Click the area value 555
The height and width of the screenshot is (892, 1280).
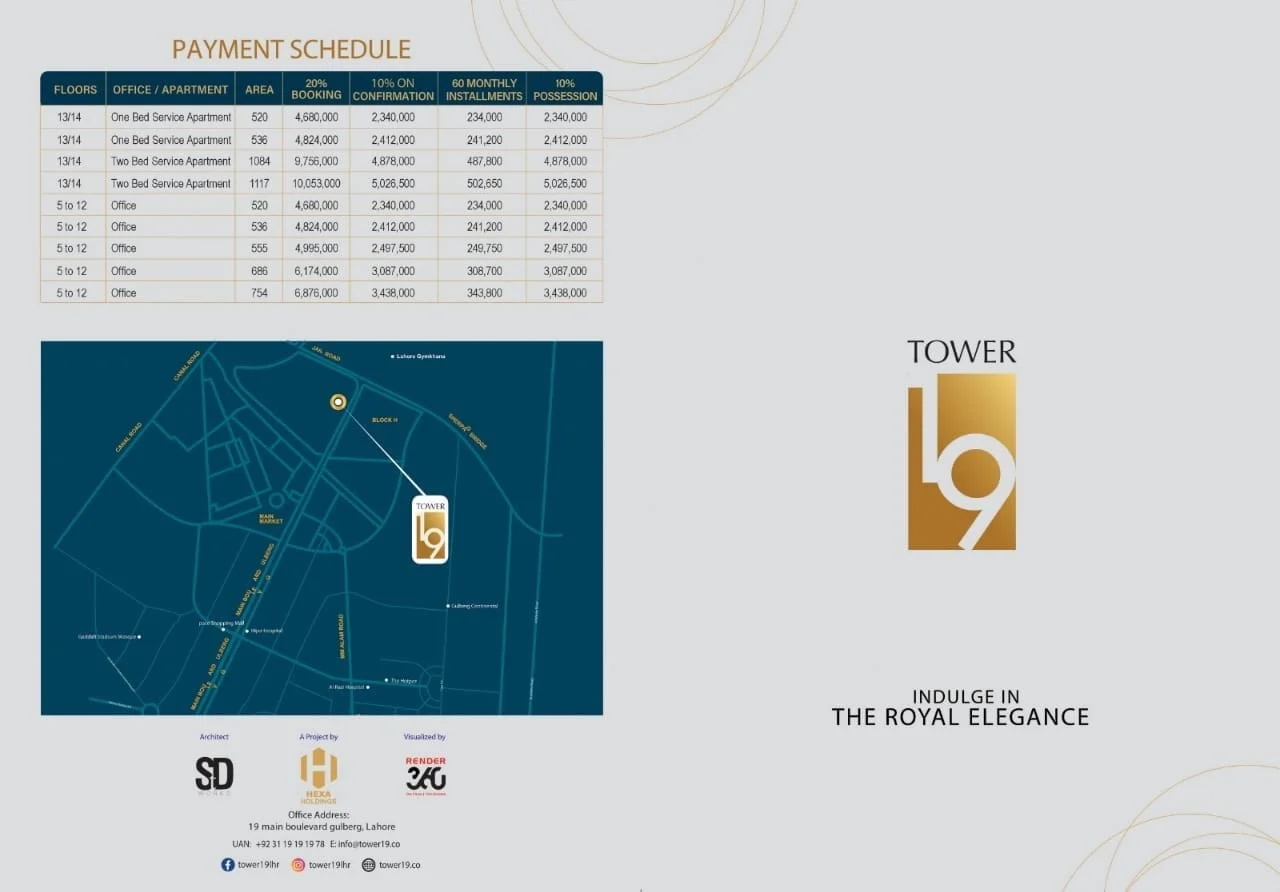pyautogui.click(x=260, y=248)
